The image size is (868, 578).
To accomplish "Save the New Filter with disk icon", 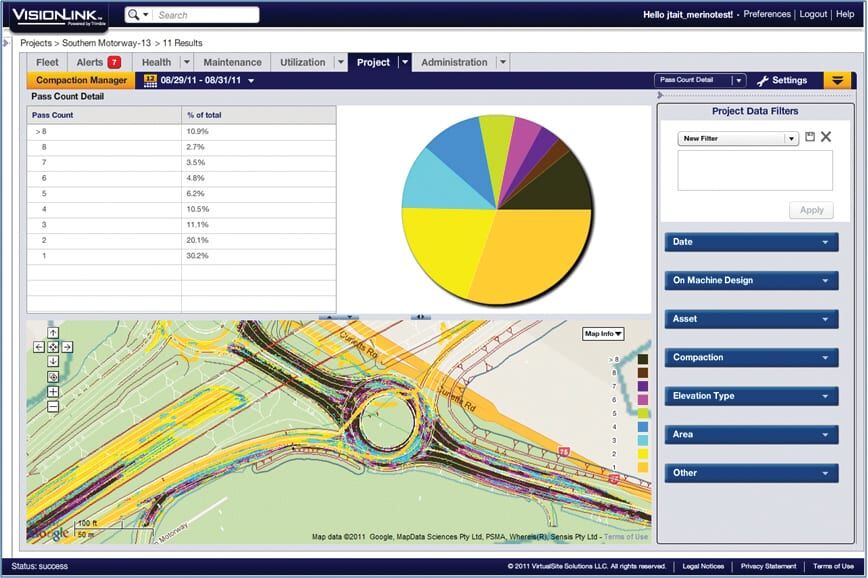I will coord(810,137).
